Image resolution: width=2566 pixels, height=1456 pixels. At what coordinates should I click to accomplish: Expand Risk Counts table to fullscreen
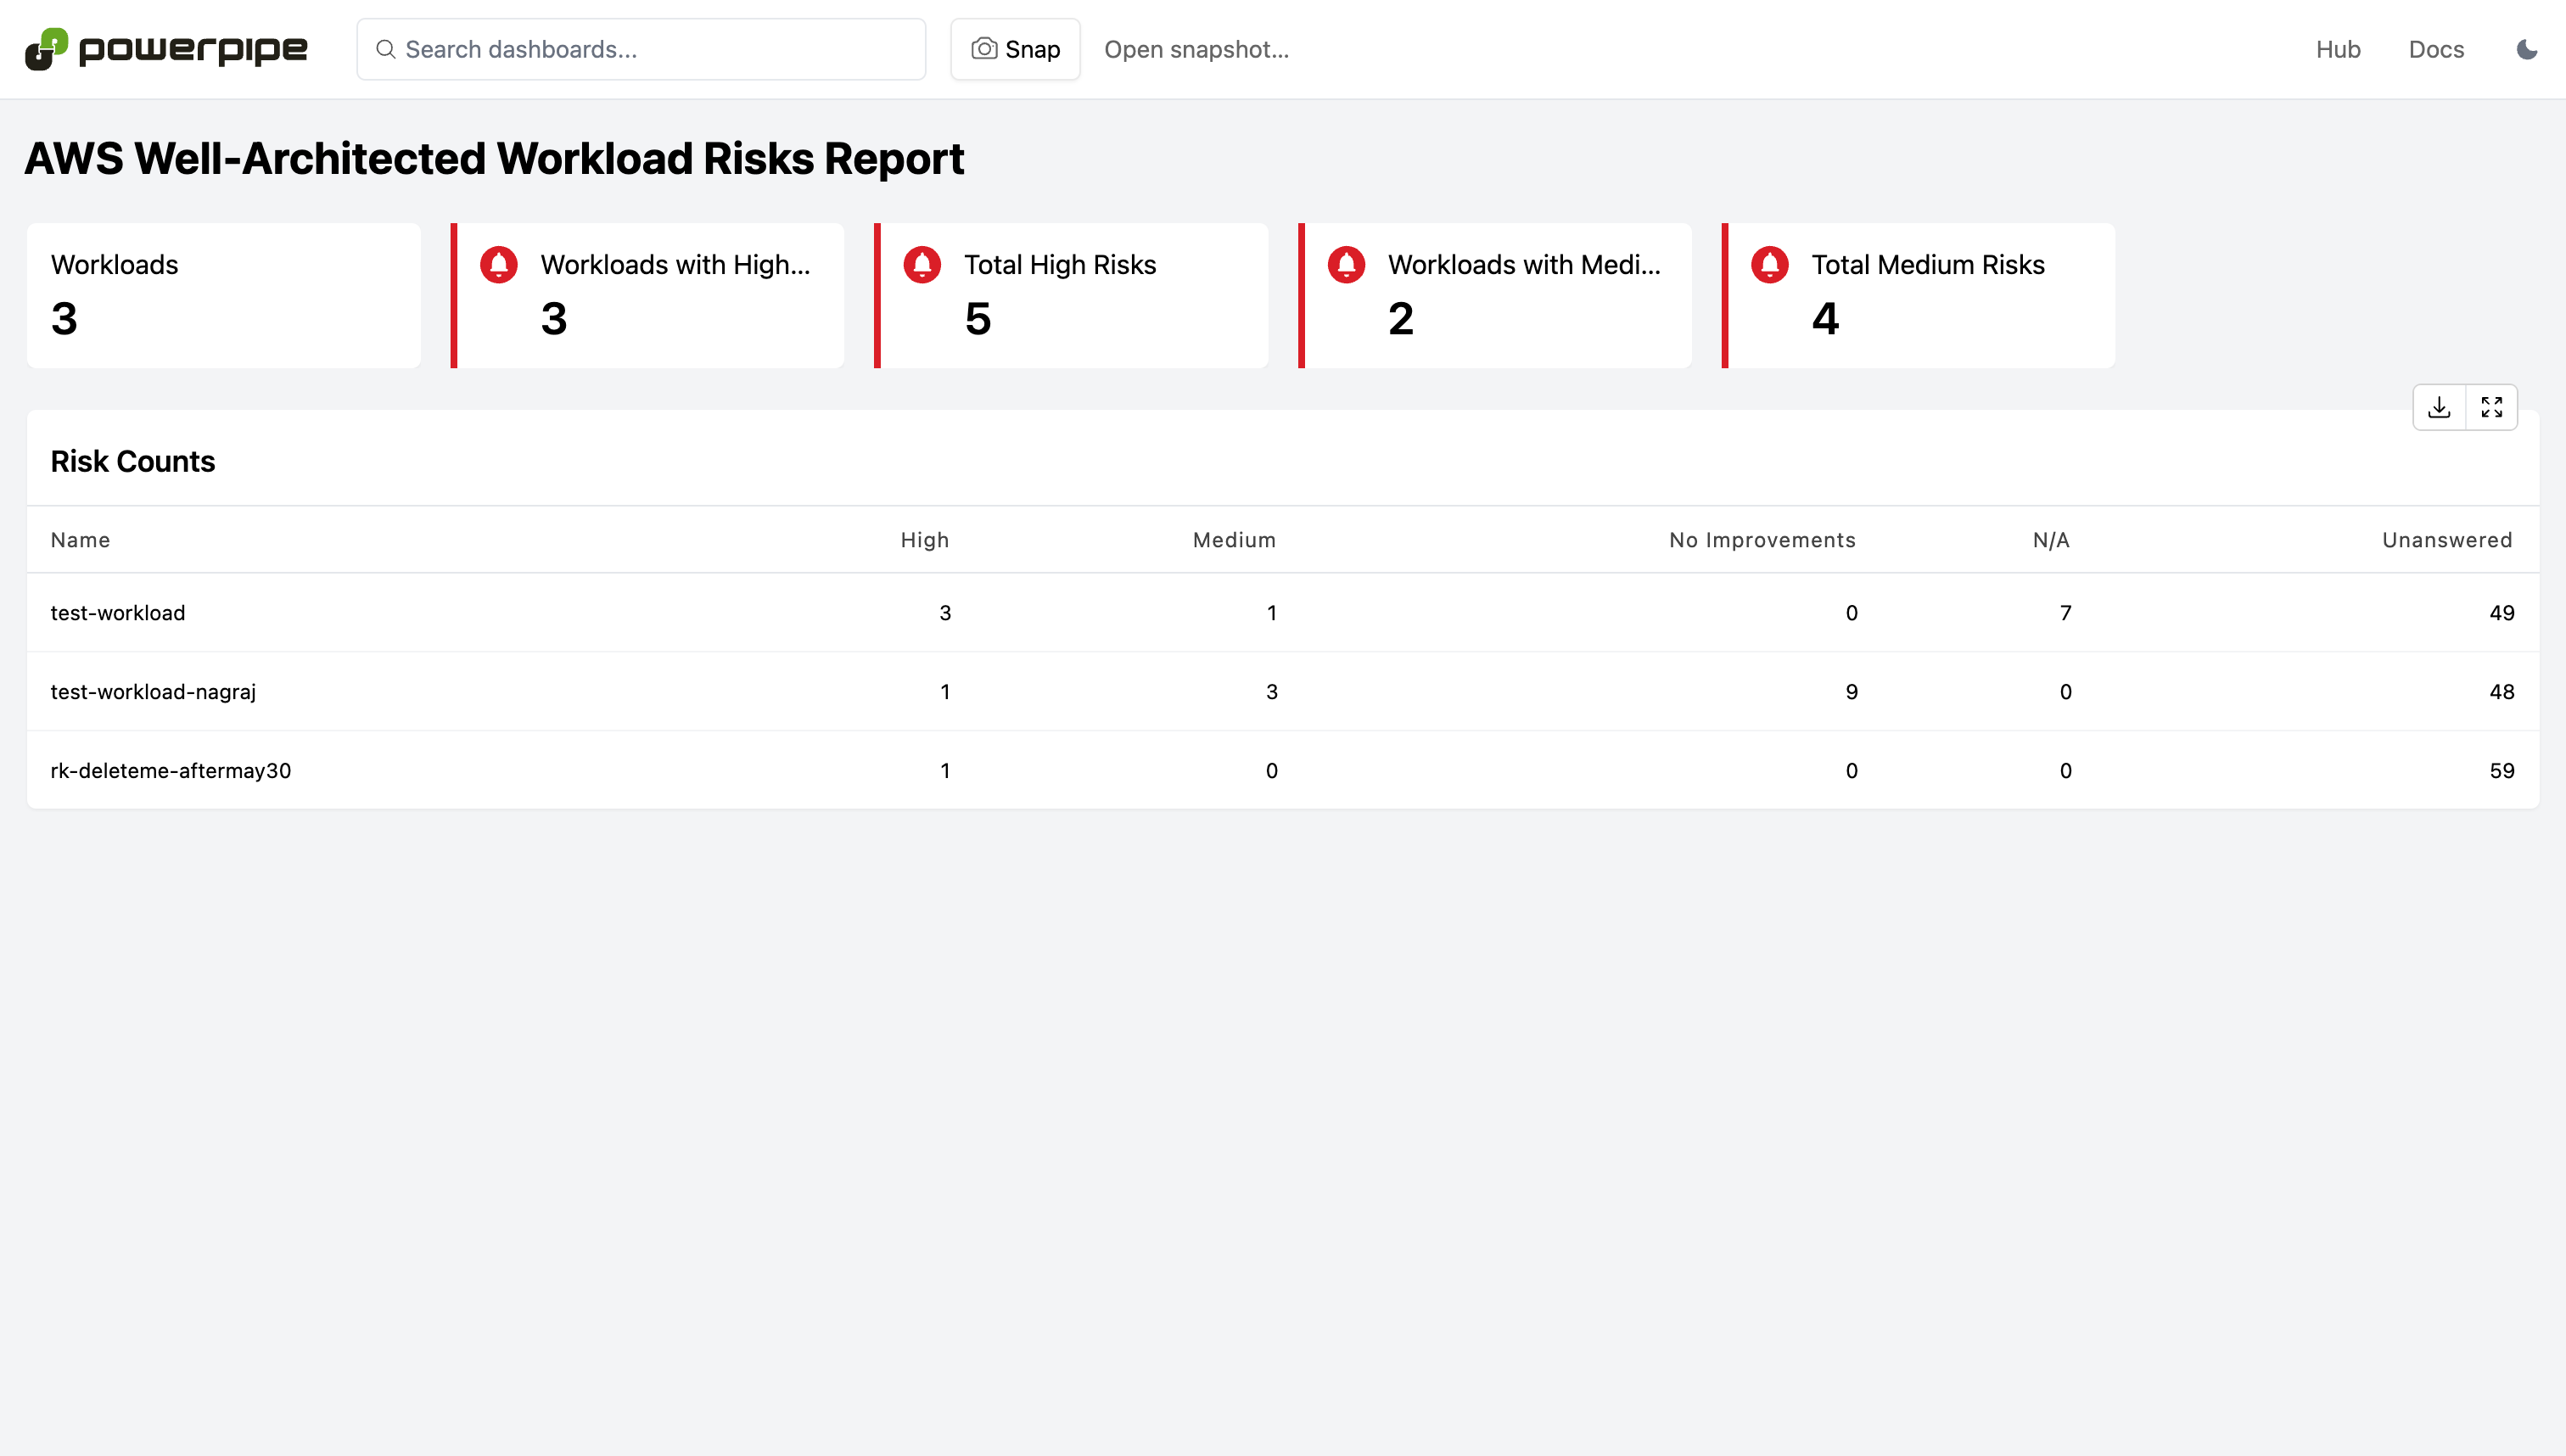(x=2491, y=407)
